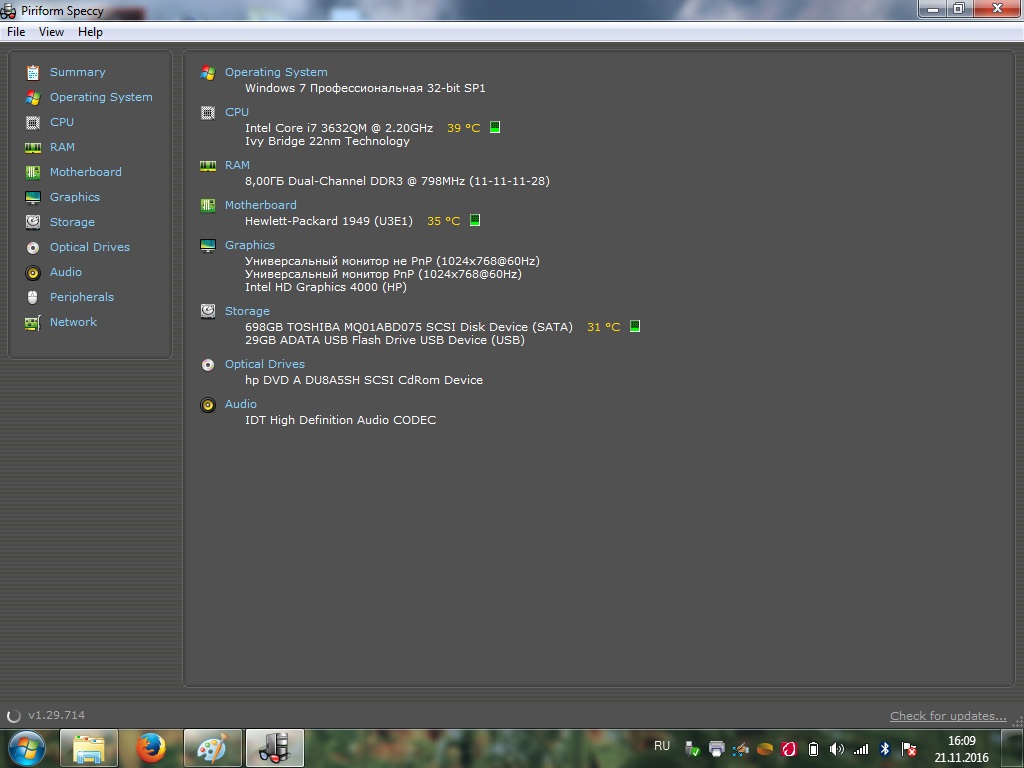Click the Motherboard icon in sidebar
Screen dimensions: 1024x768
[x=33, y=172]
